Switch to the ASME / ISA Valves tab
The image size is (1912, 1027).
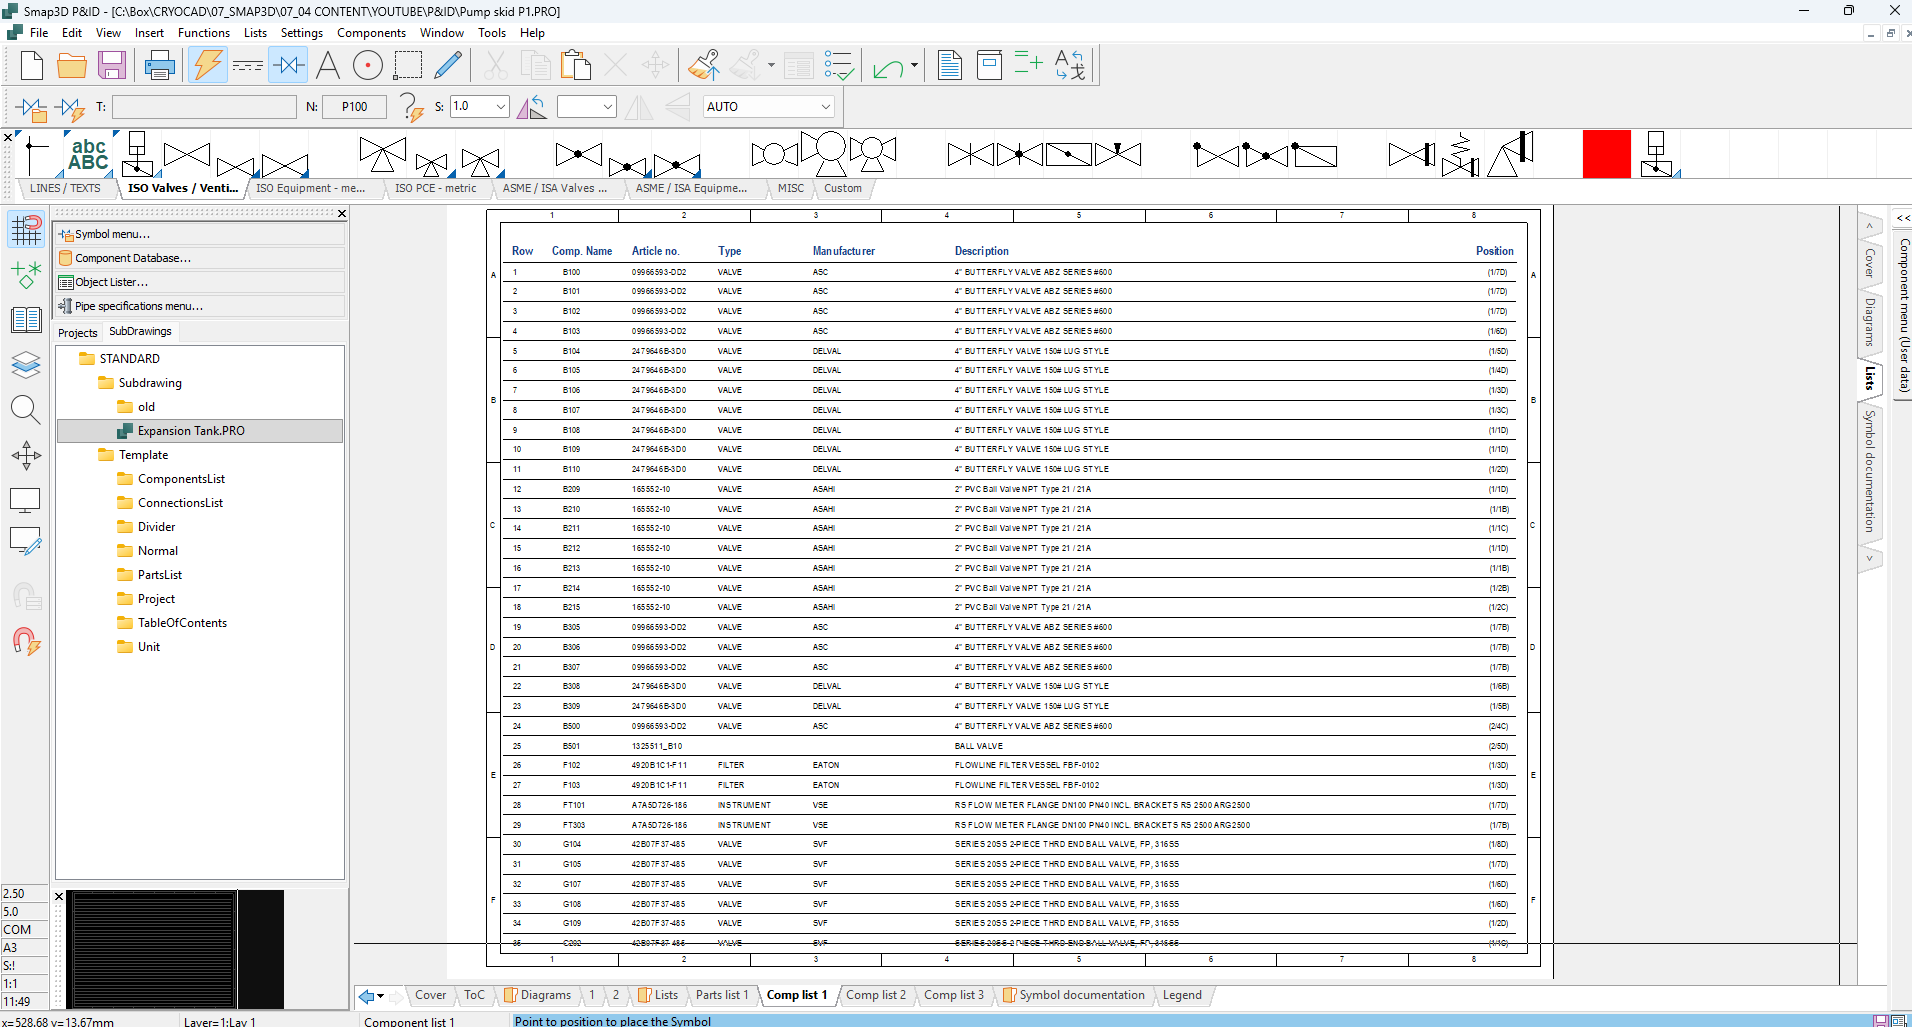(554, 188)
